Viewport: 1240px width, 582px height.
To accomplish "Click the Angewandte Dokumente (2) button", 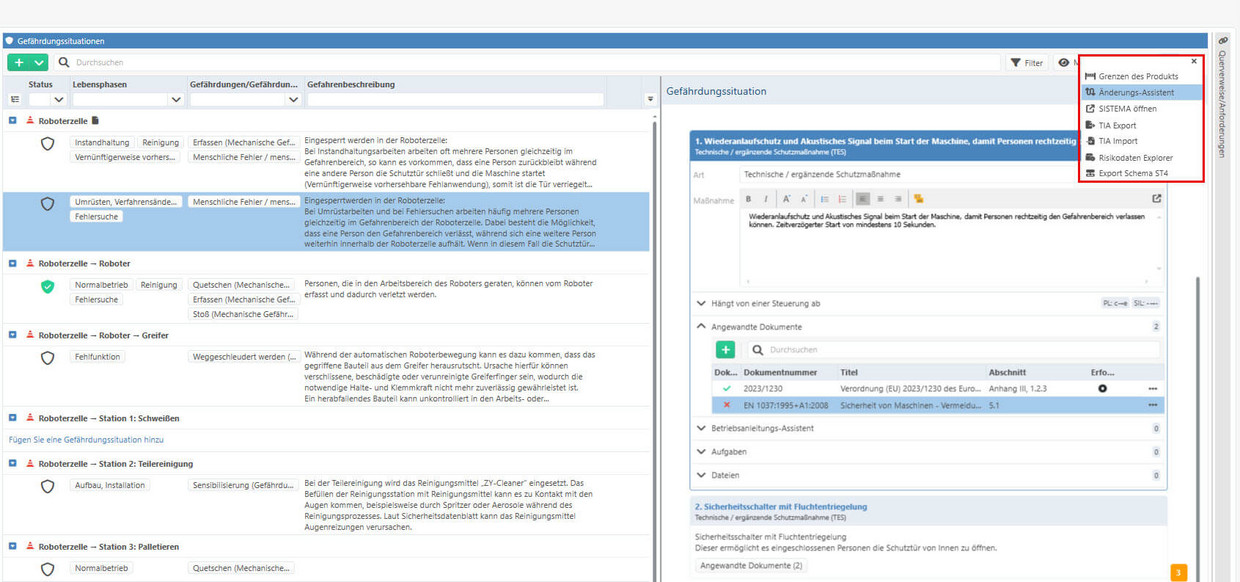I will pos(751,566).
